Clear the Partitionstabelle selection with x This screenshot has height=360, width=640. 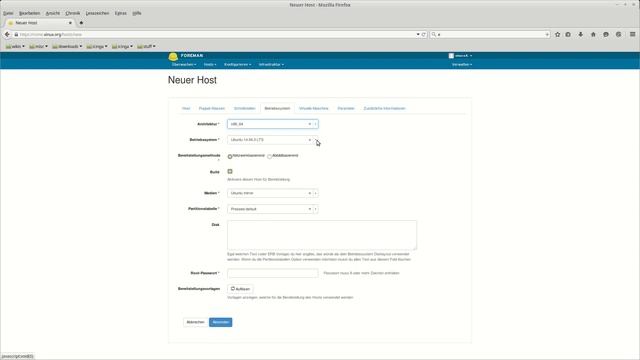(309, 209)
